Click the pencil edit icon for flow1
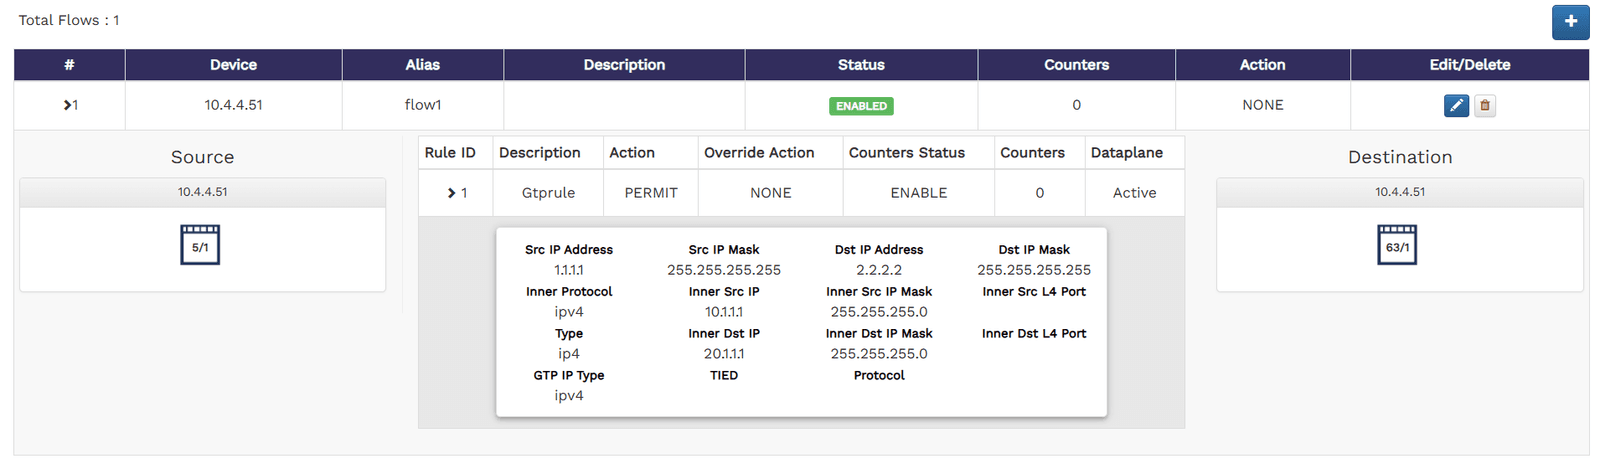 1456,106
